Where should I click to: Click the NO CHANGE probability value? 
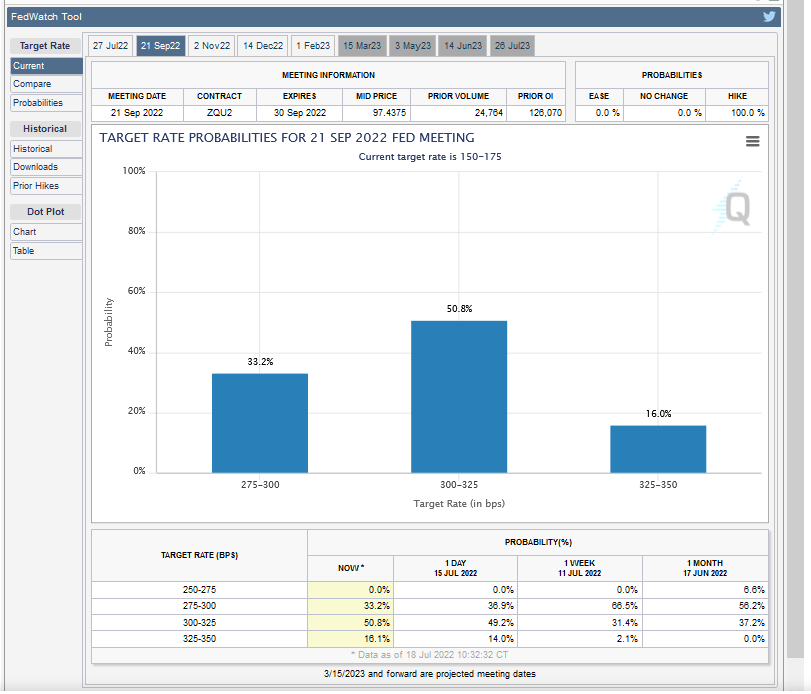coord(689,113)
